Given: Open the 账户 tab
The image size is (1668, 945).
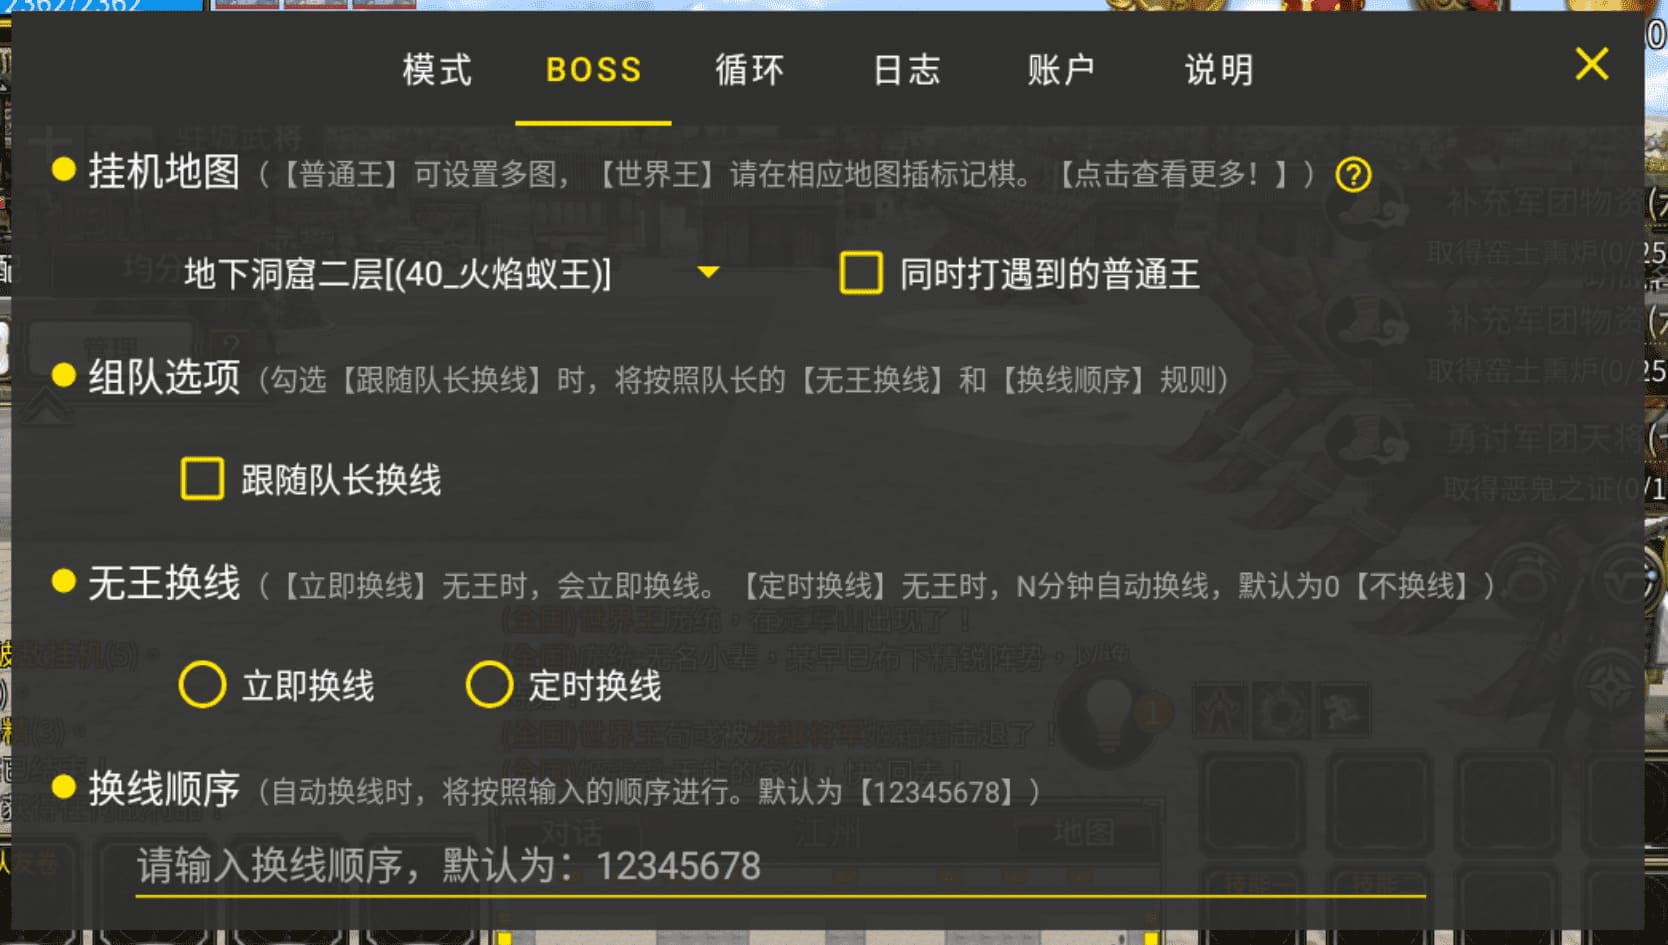Looking at the screenshot, I should 1062,69.
